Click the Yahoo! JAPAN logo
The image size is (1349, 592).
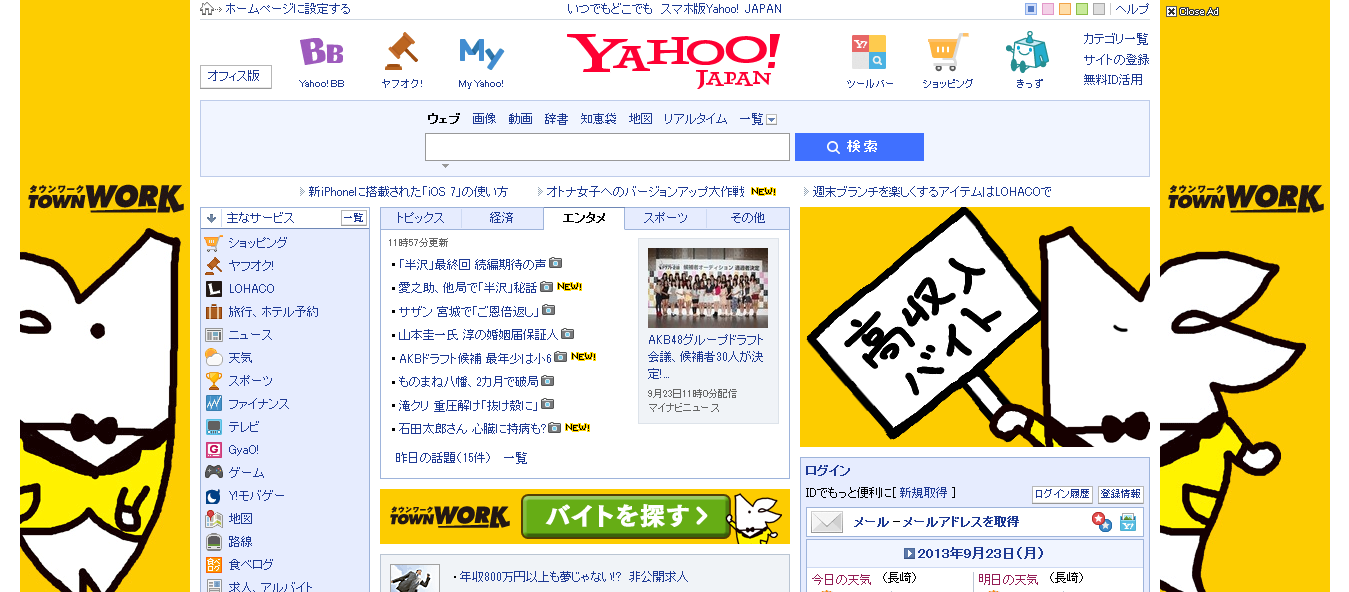pyautogui.click(x=674, y=59)
